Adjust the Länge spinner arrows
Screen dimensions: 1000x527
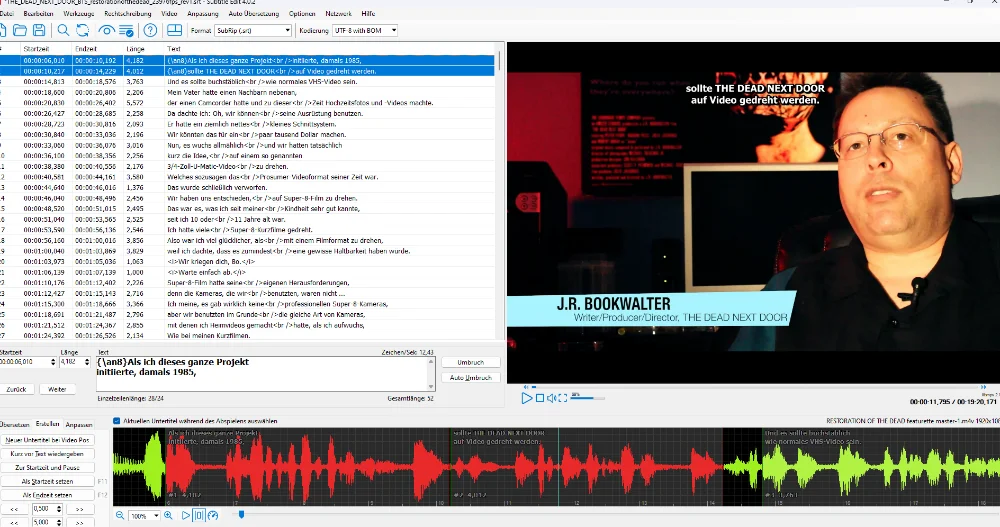click(x=87, y=362)
